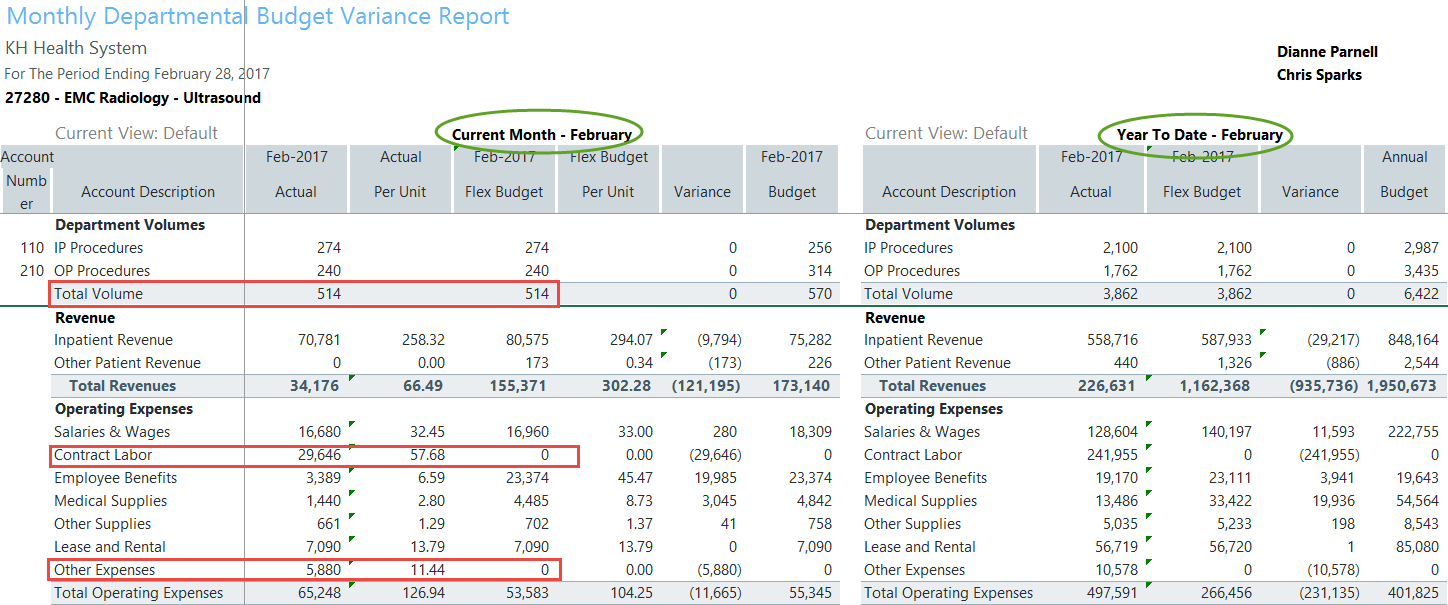Click the name Chris Sparks
The height and width of the screenshot is (605, 1448).
point(1319,75)
